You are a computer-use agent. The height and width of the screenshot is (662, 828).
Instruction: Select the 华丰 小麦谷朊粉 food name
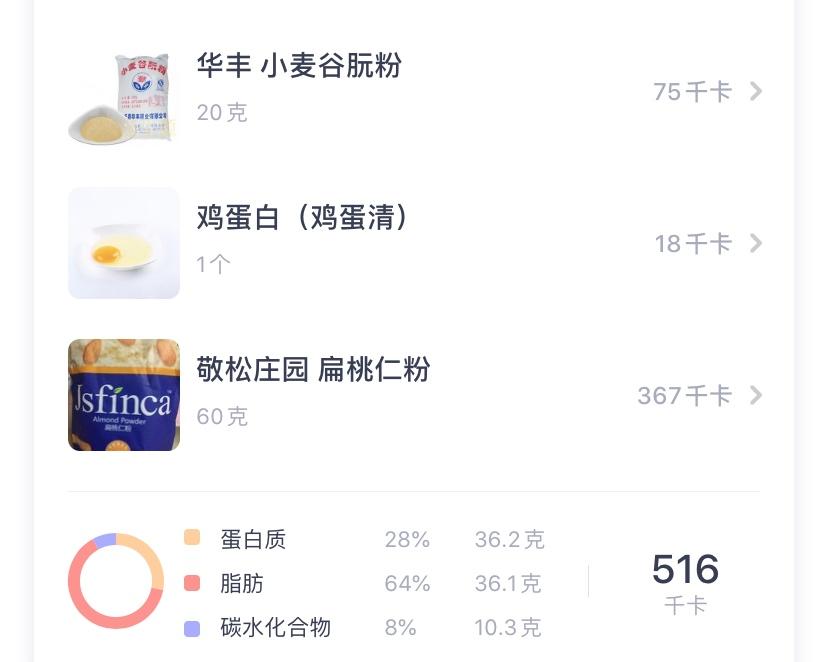click(299, 66)
